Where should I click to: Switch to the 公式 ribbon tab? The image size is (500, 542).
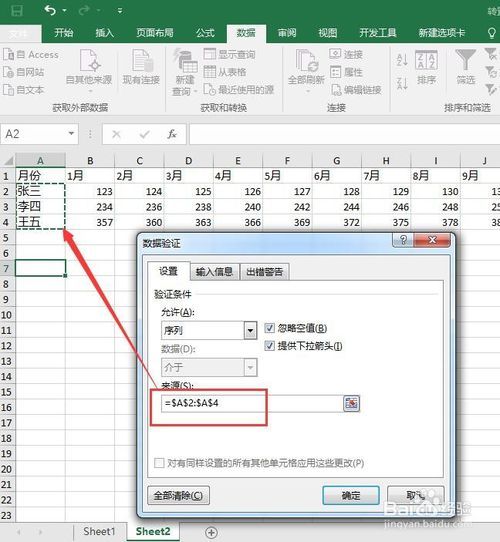click(x=205, y=33)
